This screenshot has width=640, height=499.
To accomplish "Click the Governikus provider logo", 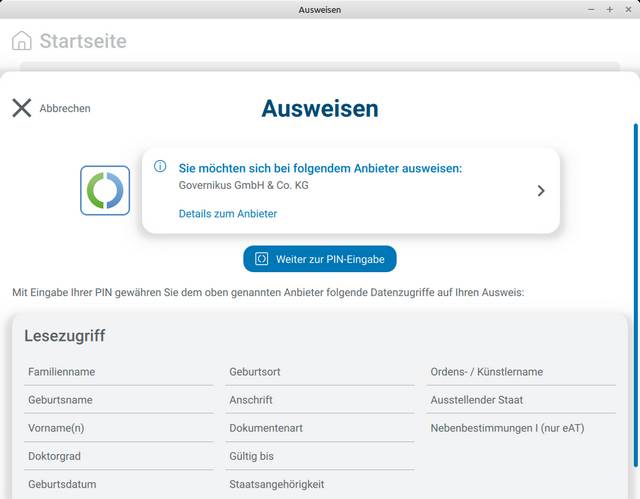I will pyautogui.click(x=105, y=190).
